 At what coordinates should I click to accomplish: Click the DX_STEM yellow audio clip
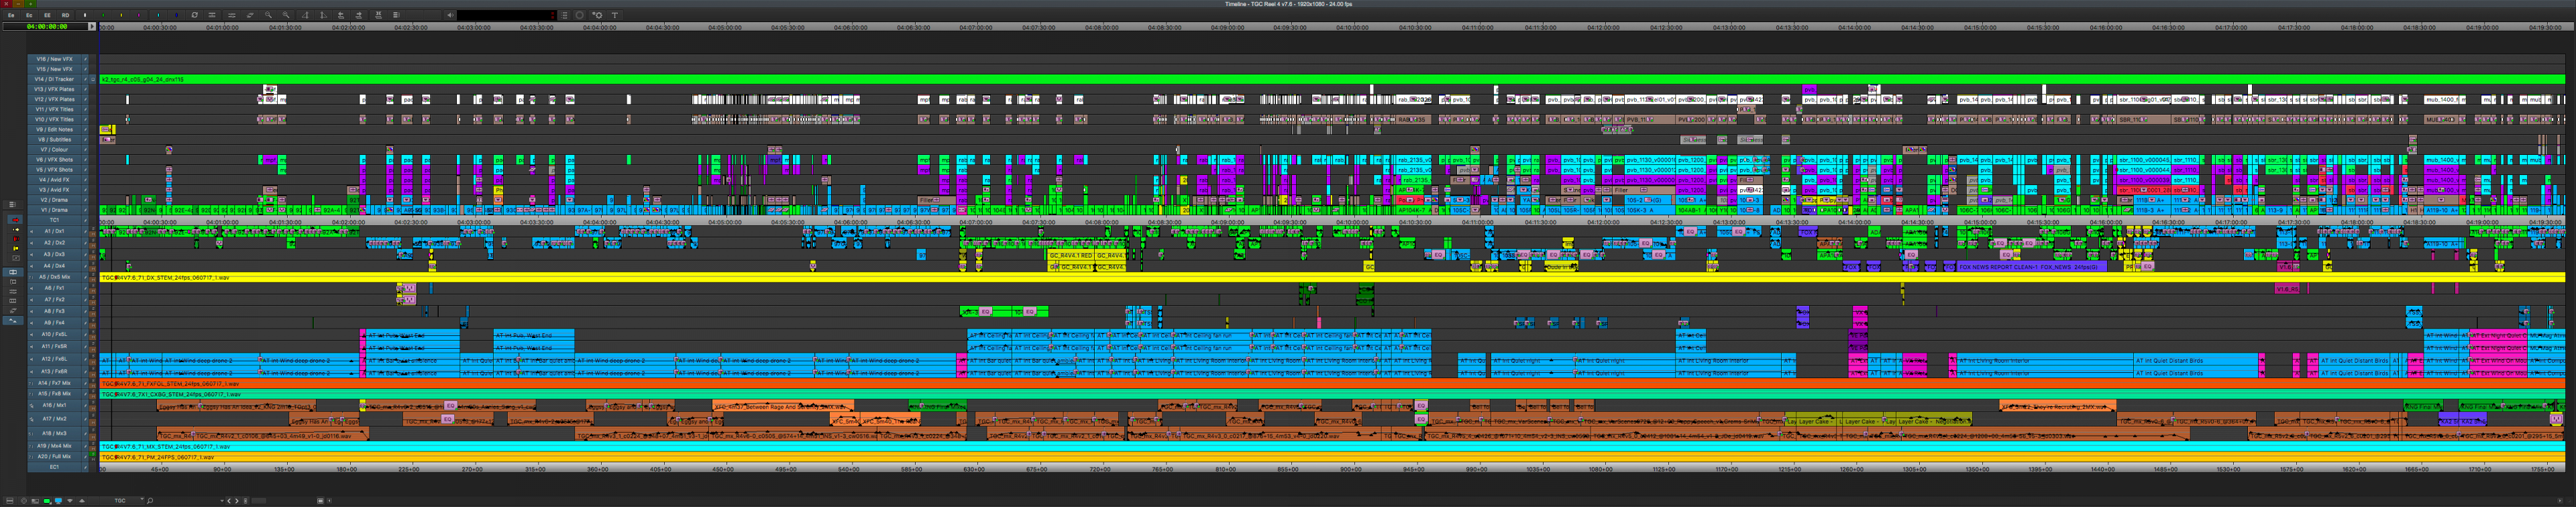1331,277
